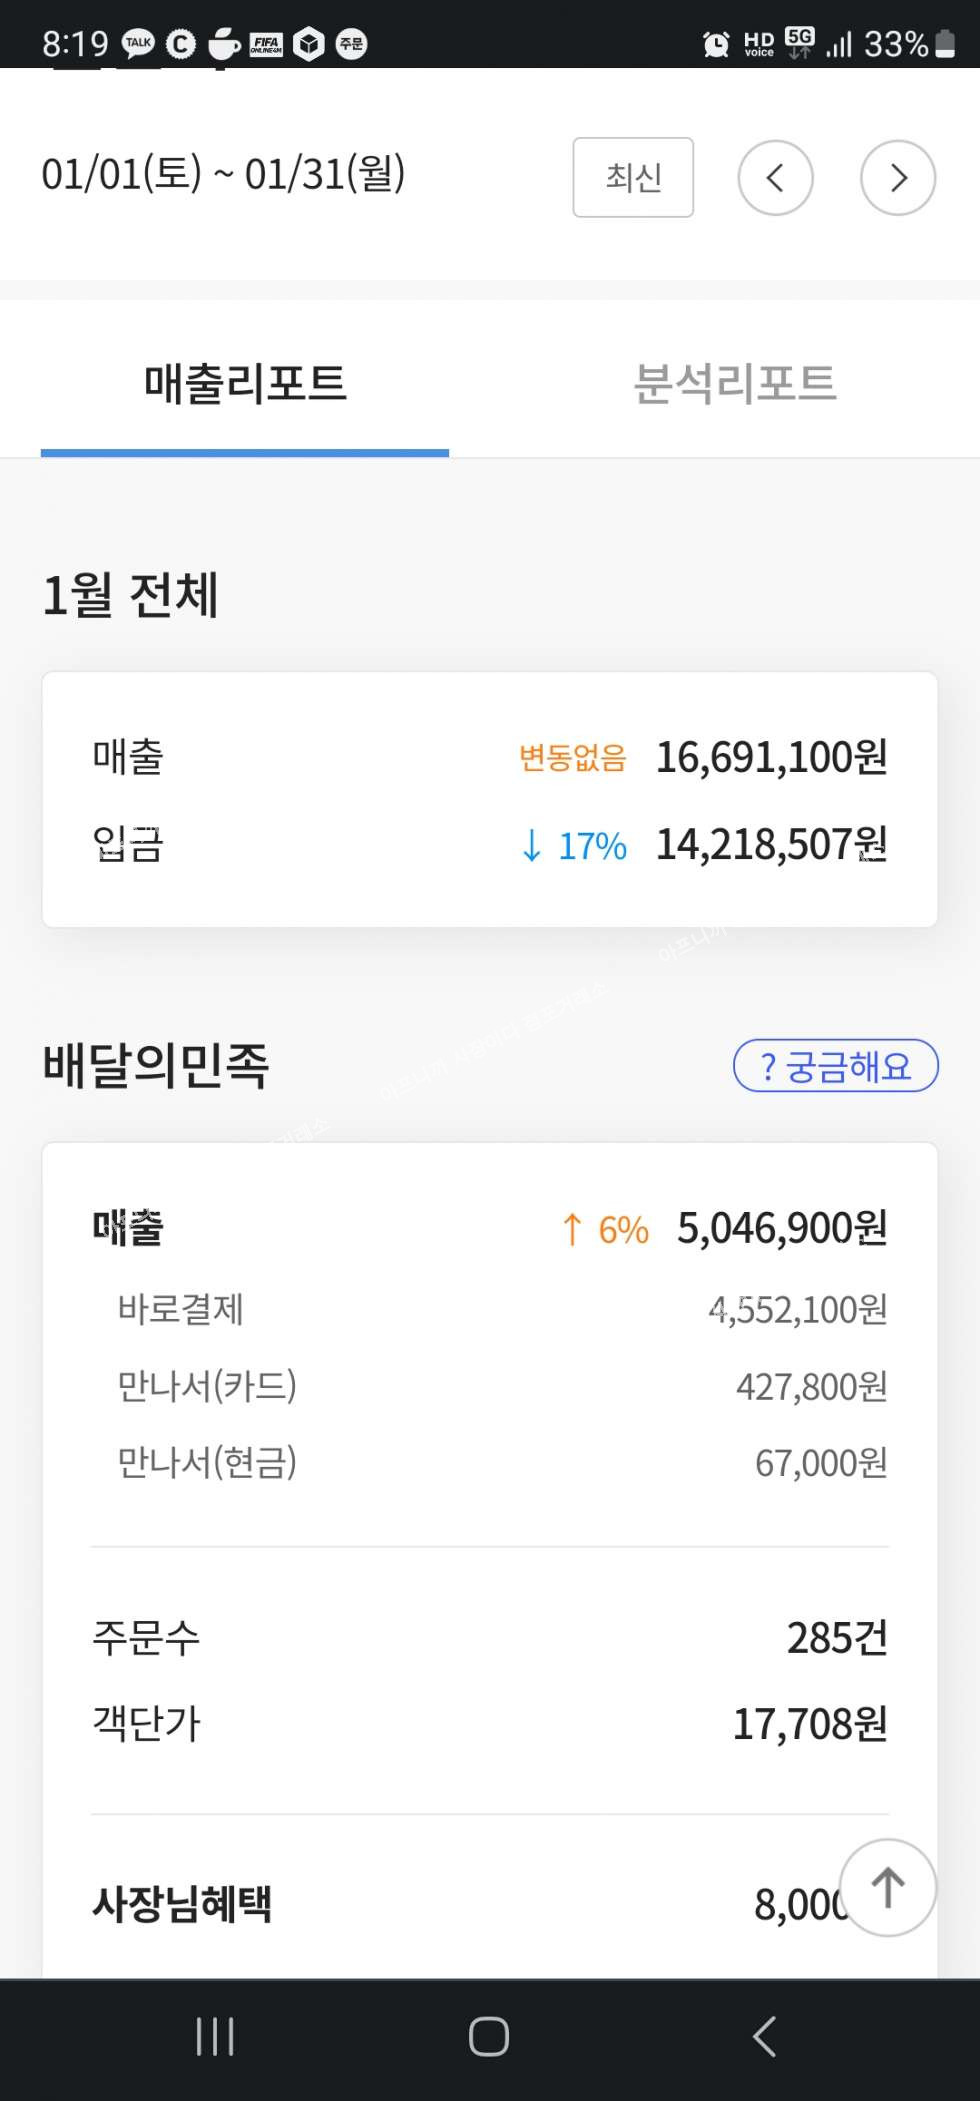Tap the FIFA Online notification icon
Viewport: 980px width, 2101px height.
(266, 44)
